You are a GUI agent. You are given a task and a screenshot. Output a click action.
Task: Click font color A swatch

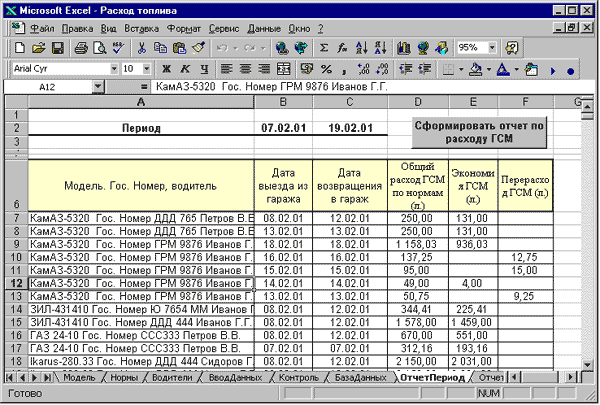tap(503, 69)
